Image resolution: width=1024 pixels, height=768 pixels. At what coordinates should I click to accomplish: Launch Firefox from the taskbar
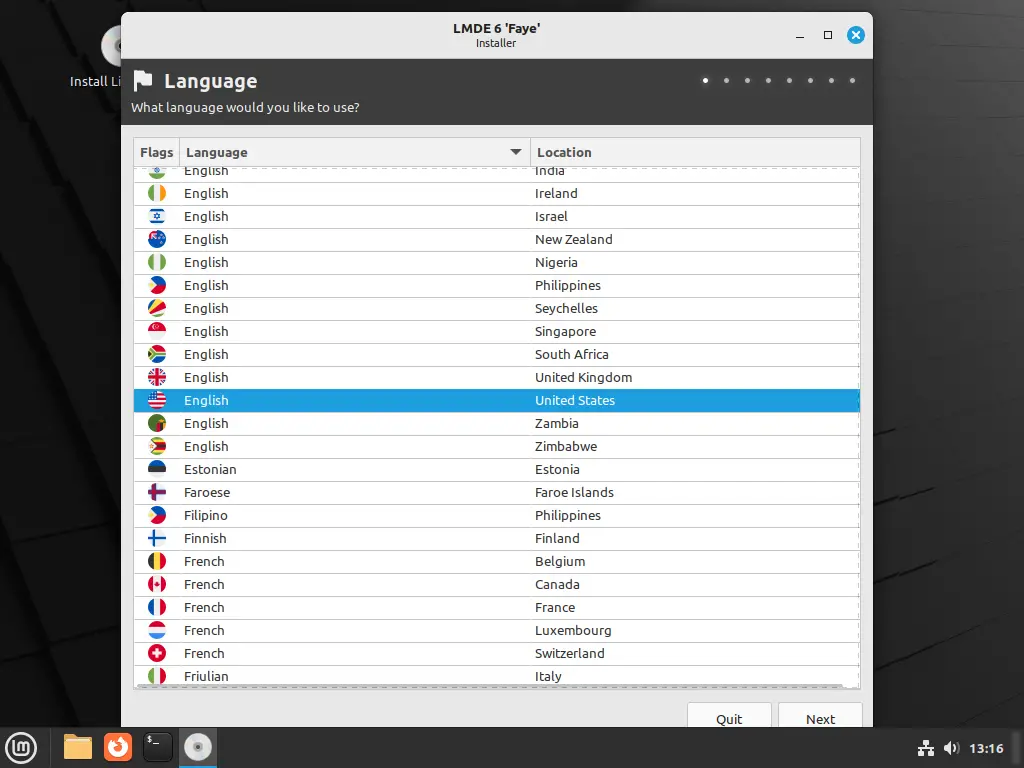(x=118, y=747)
